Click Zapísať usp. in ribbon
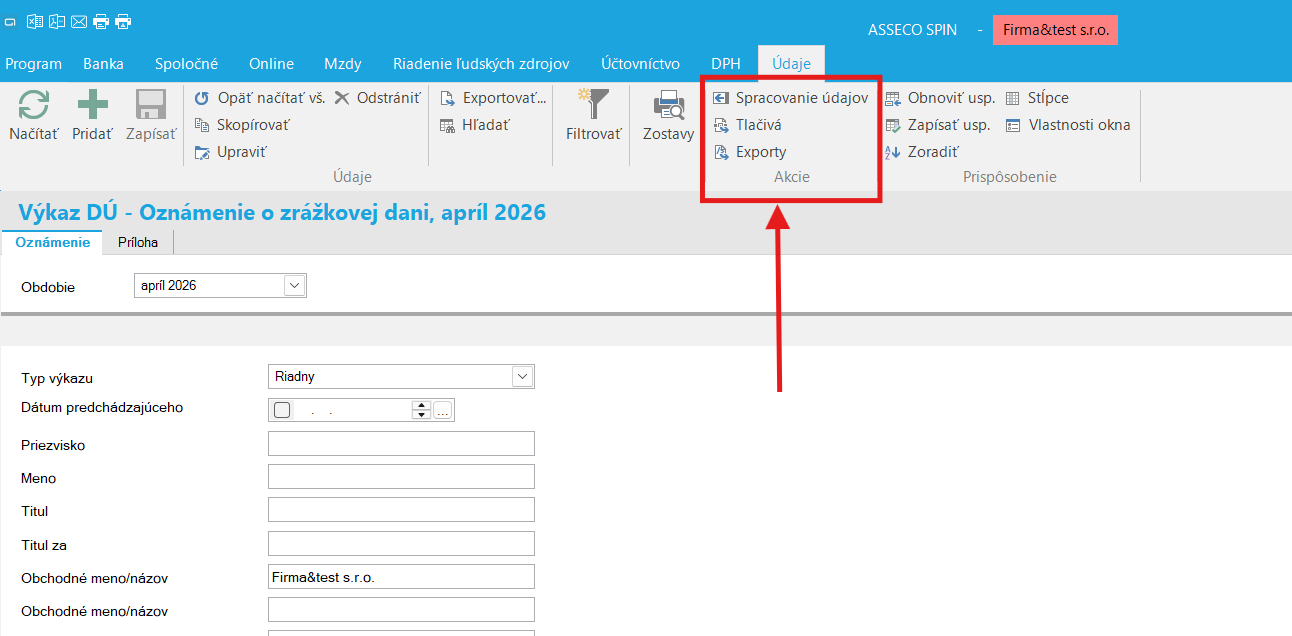This screenshot has width=1292, height=636. point(938,125)
